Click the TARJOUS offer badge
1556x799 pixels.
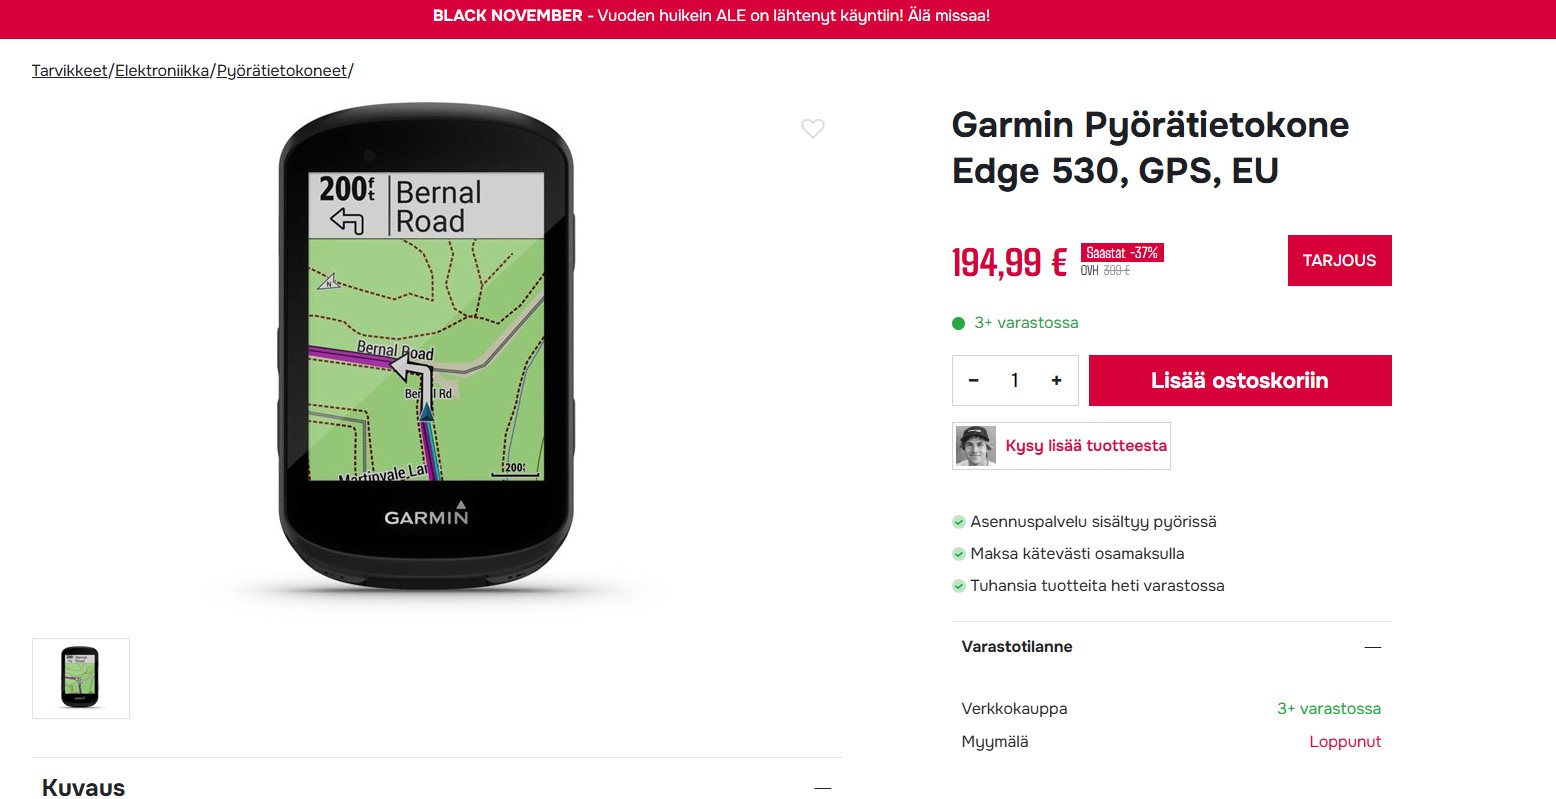coord(1339,260)
